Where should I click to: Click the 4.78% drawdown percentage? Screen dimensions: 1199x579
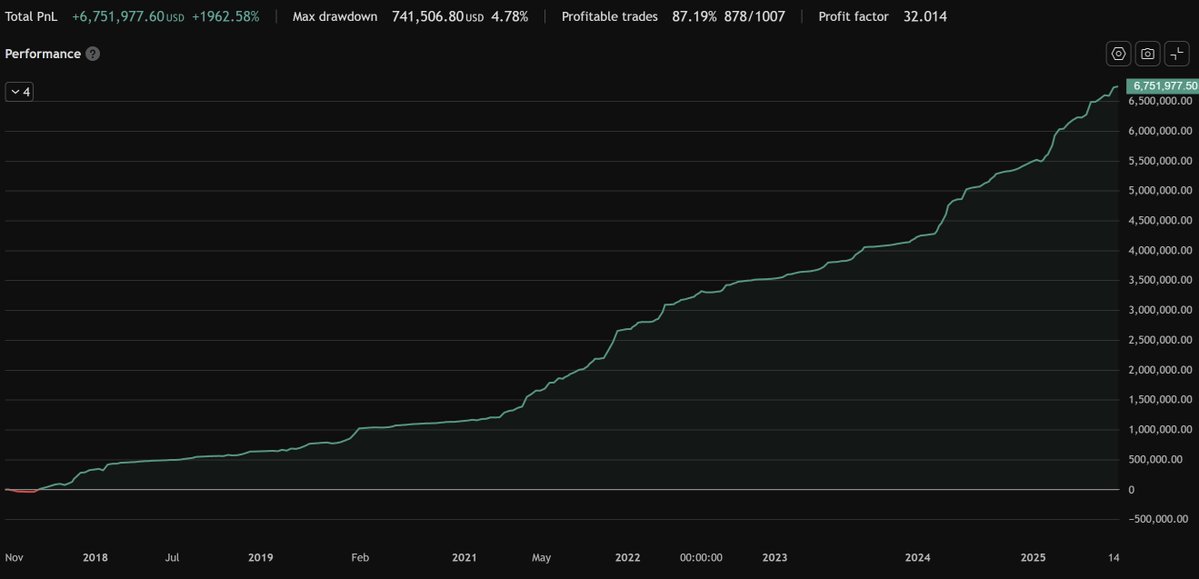[509, 16]
